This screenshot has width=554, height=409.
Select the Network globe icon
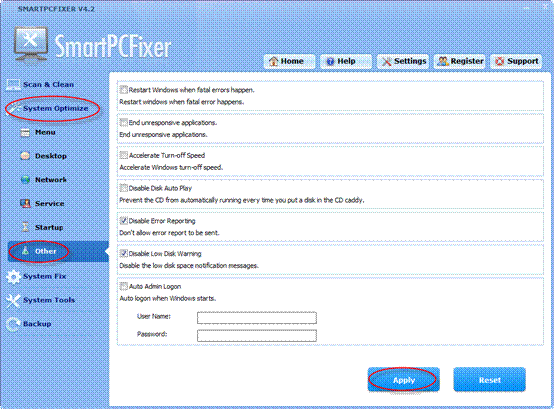tap(25, 180)
